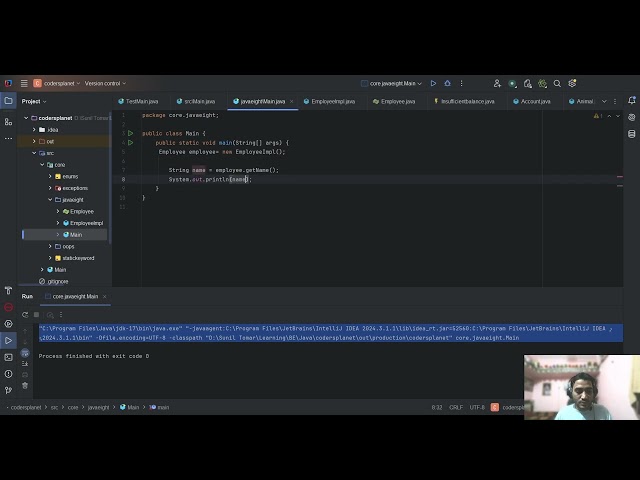This screenshot has height=480, width=640.
Task: Open the codersplanet project dropdown
Action: 57,83
